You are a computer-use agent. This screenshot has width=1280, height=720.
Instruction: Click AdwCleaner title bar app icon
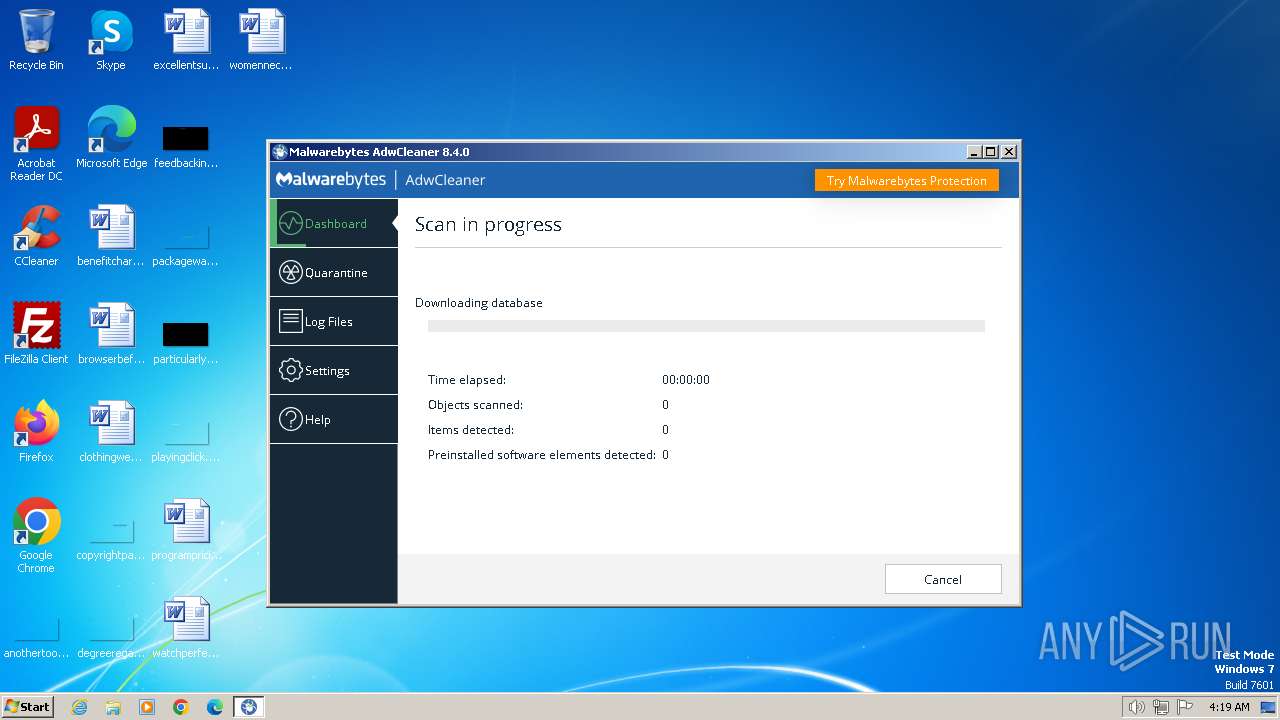click(x=279, y=152)
